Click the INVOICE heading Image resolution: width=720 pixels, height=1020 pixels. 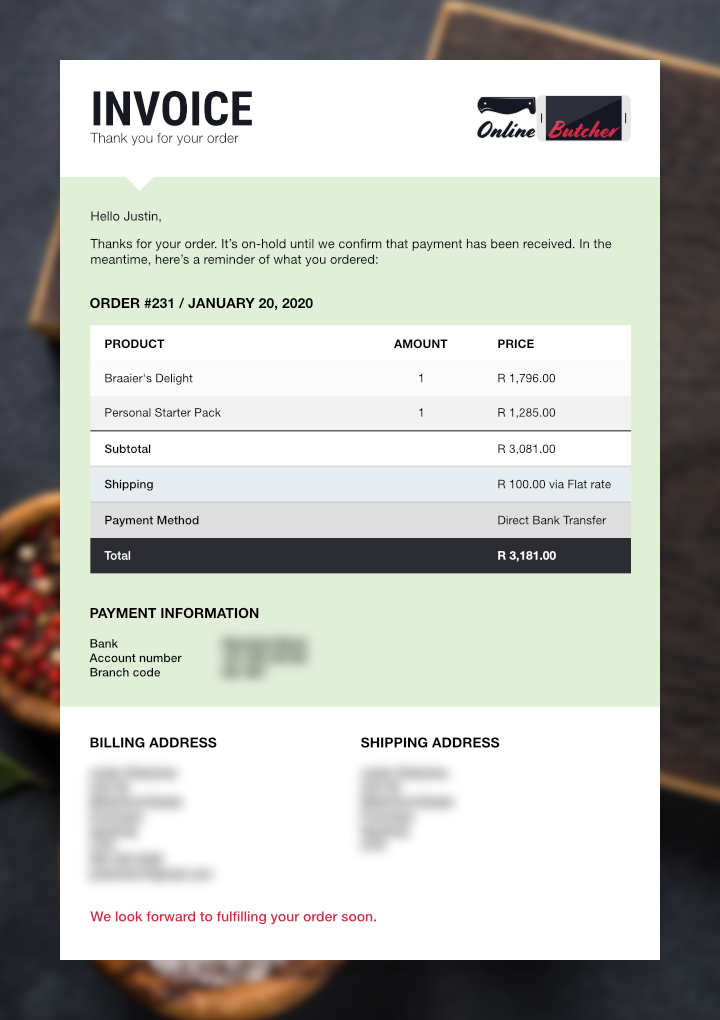pos(172,109)
